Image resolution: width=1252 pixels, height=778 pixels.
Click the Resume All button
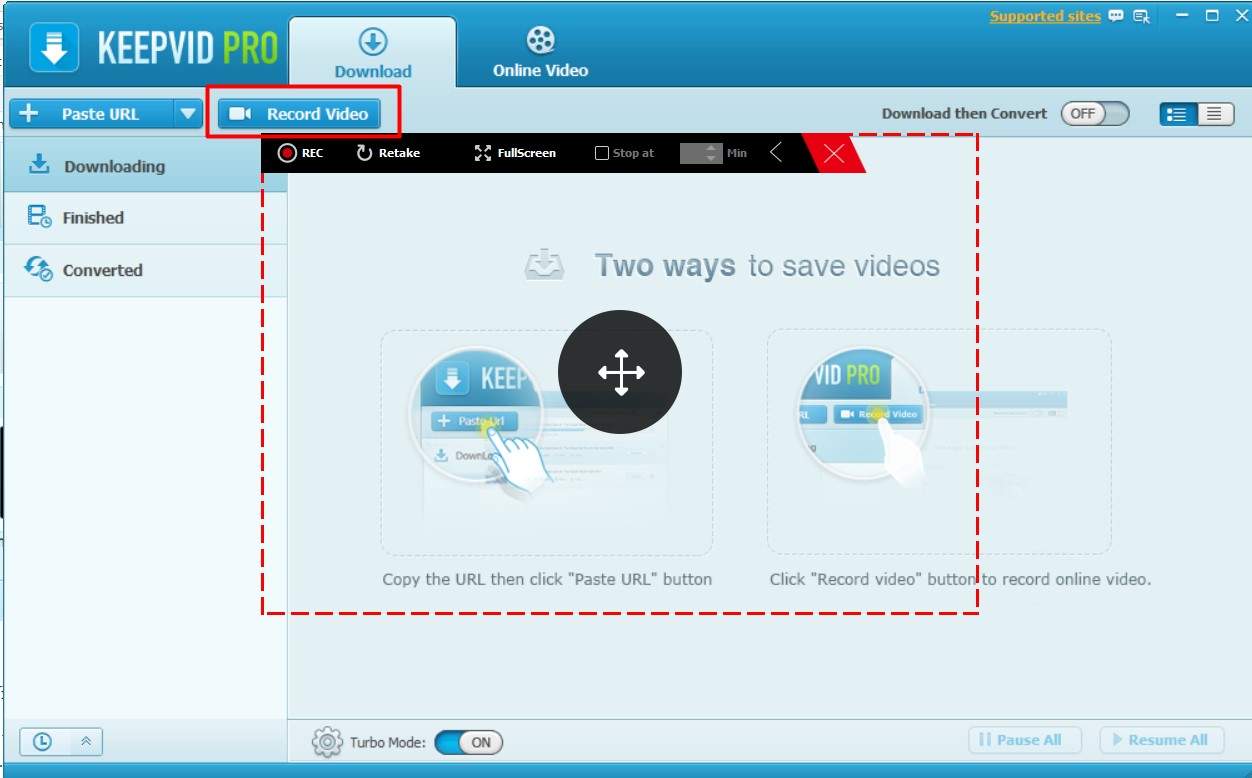[x=1160, y=740]
